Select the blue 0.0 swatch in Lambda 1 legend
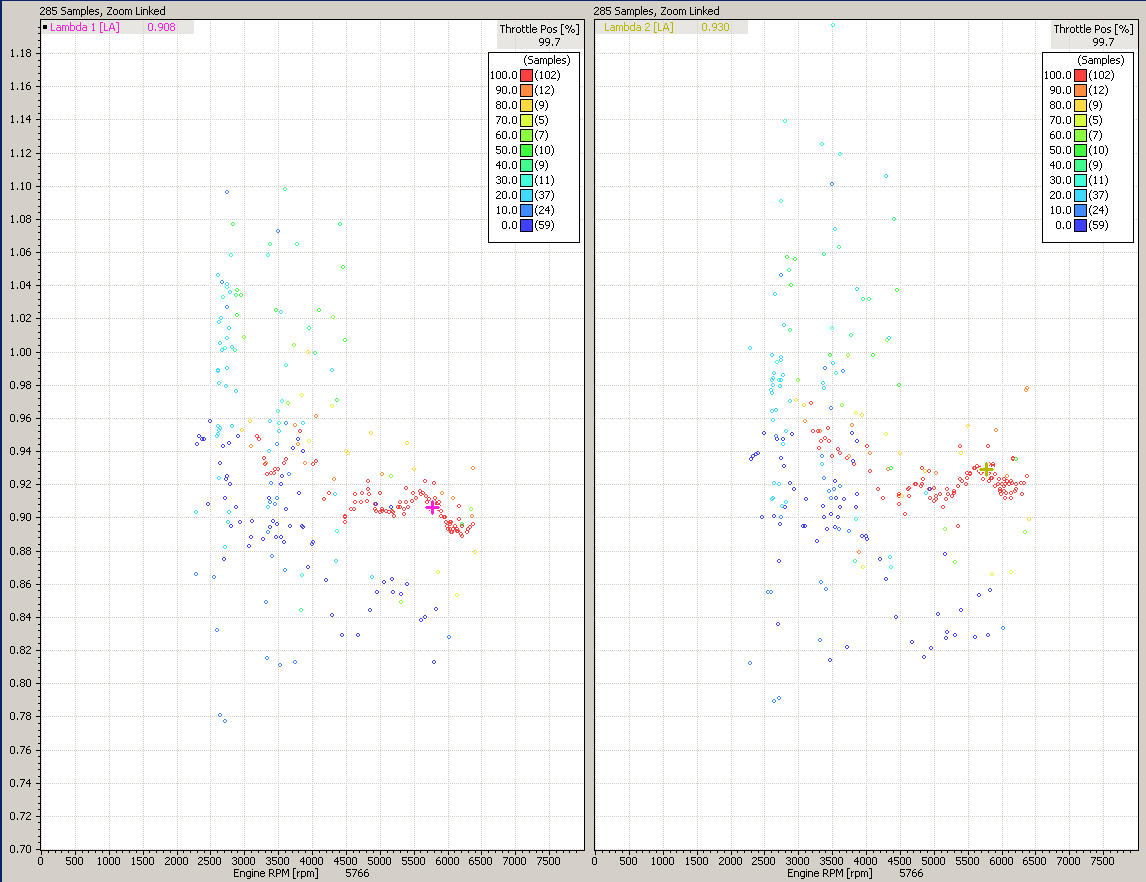Screen dimensions: 1146x882 coord(526,225)
